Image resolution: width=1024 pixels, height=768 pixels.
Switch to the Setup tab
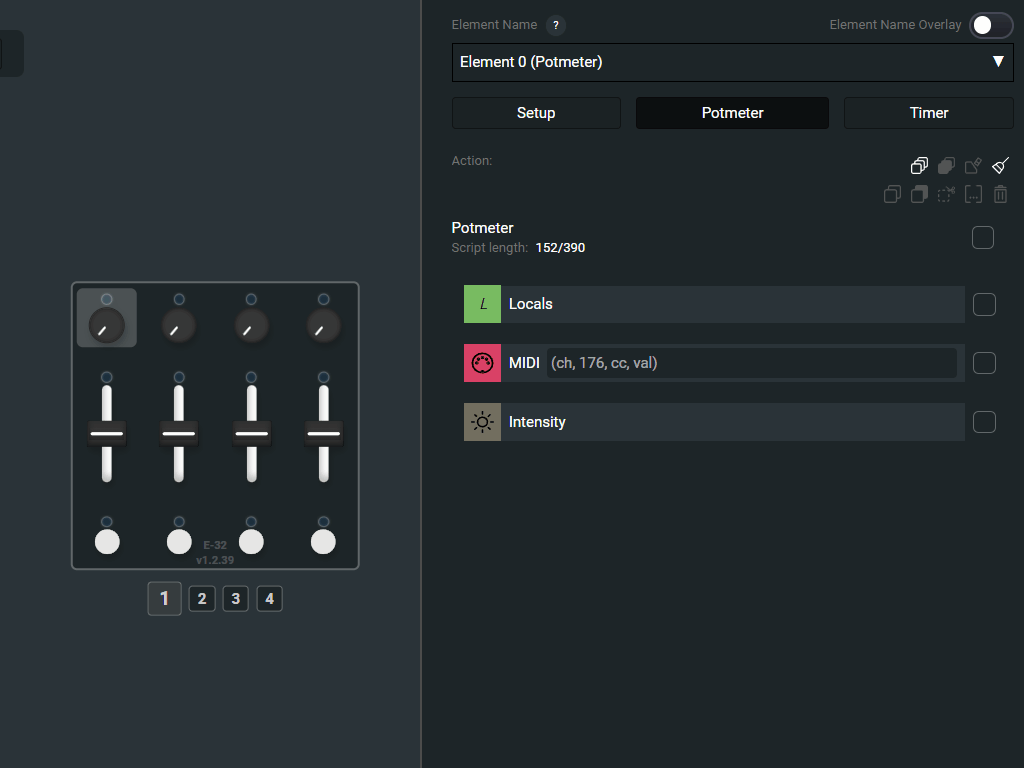coord(536,113)
